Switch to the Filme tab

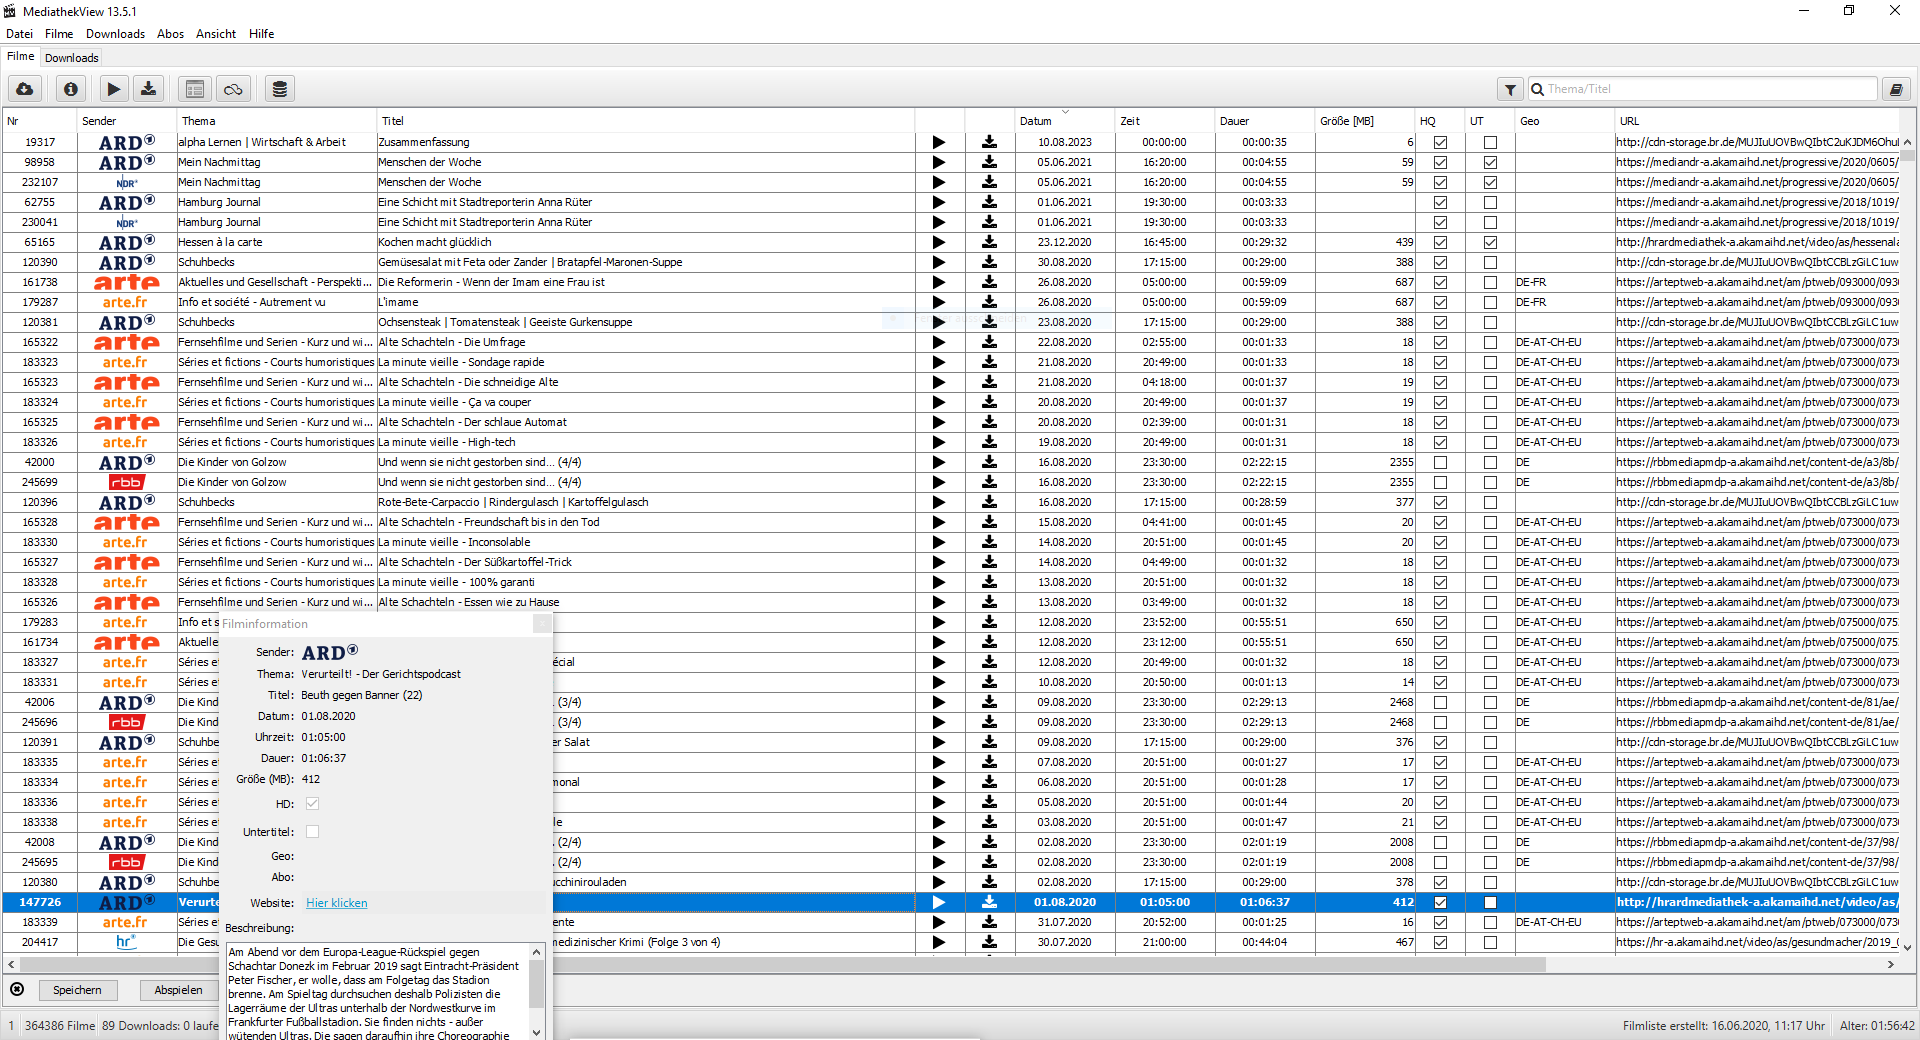point(20,57)
